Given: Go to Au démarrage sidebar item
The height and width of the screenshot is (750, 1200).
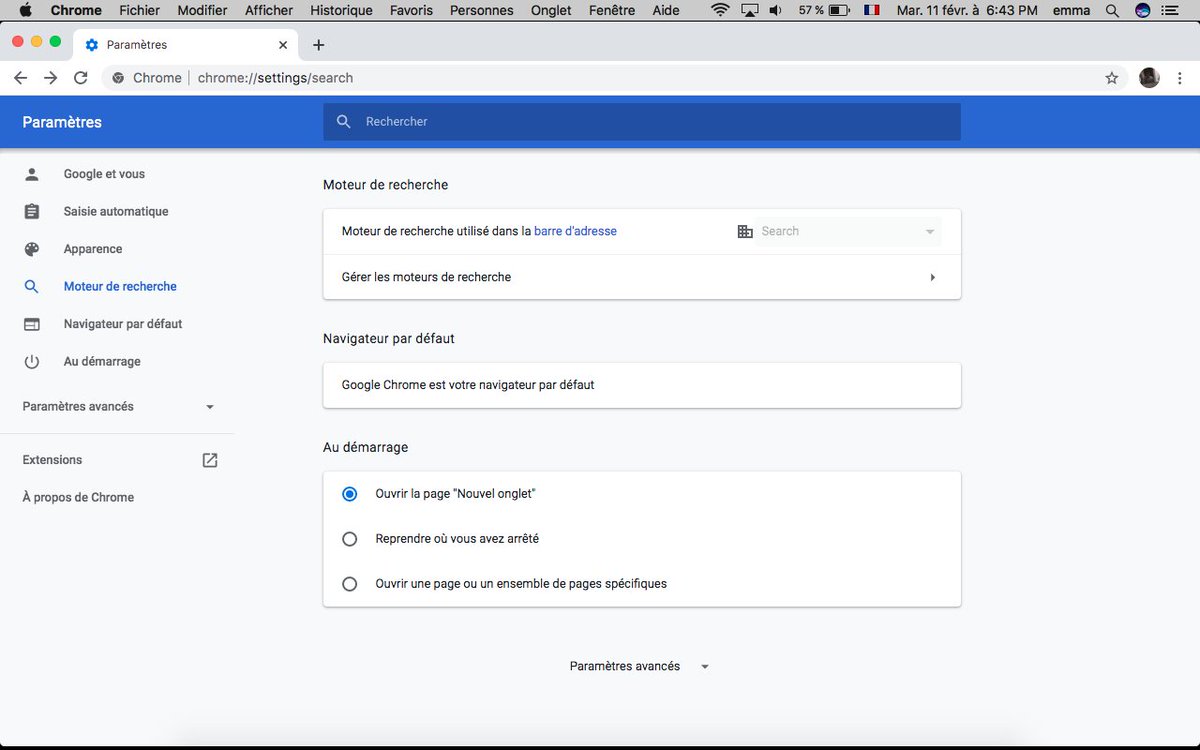Looking at the screenshot, I should tap(102, 361).
